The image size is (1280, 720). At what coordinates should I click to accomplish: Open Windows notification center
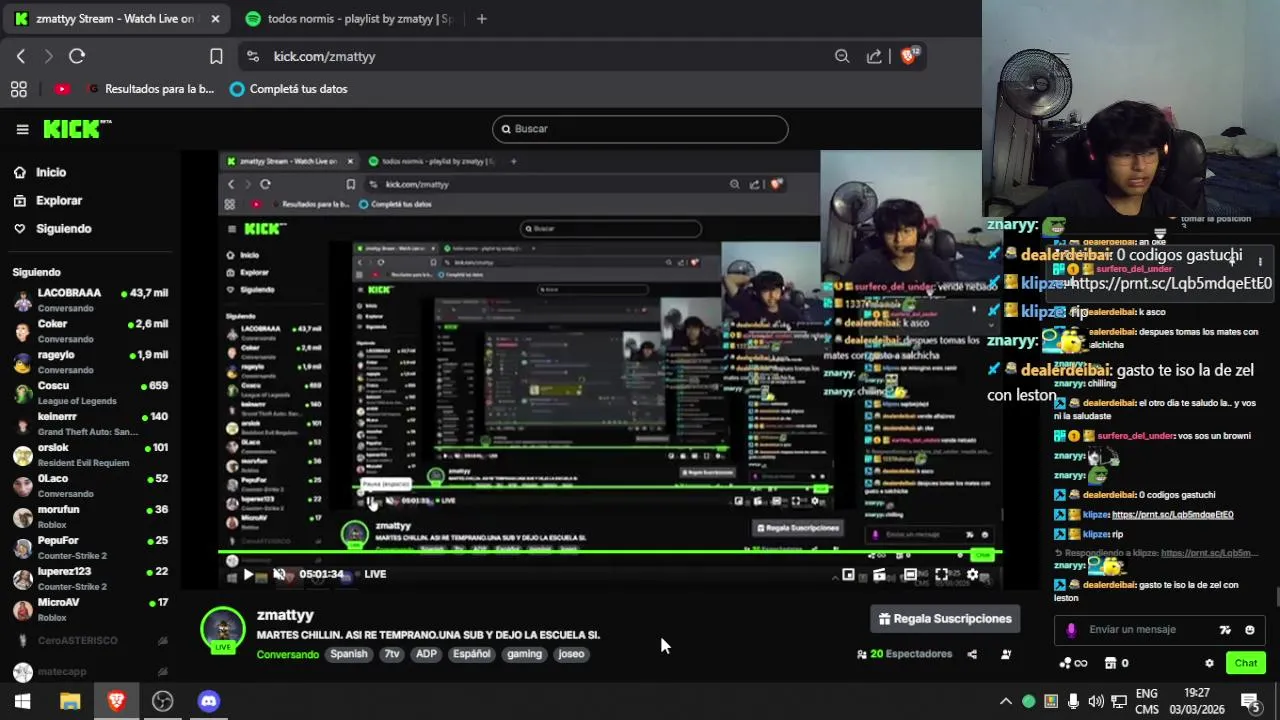[x=1250, y=701]
